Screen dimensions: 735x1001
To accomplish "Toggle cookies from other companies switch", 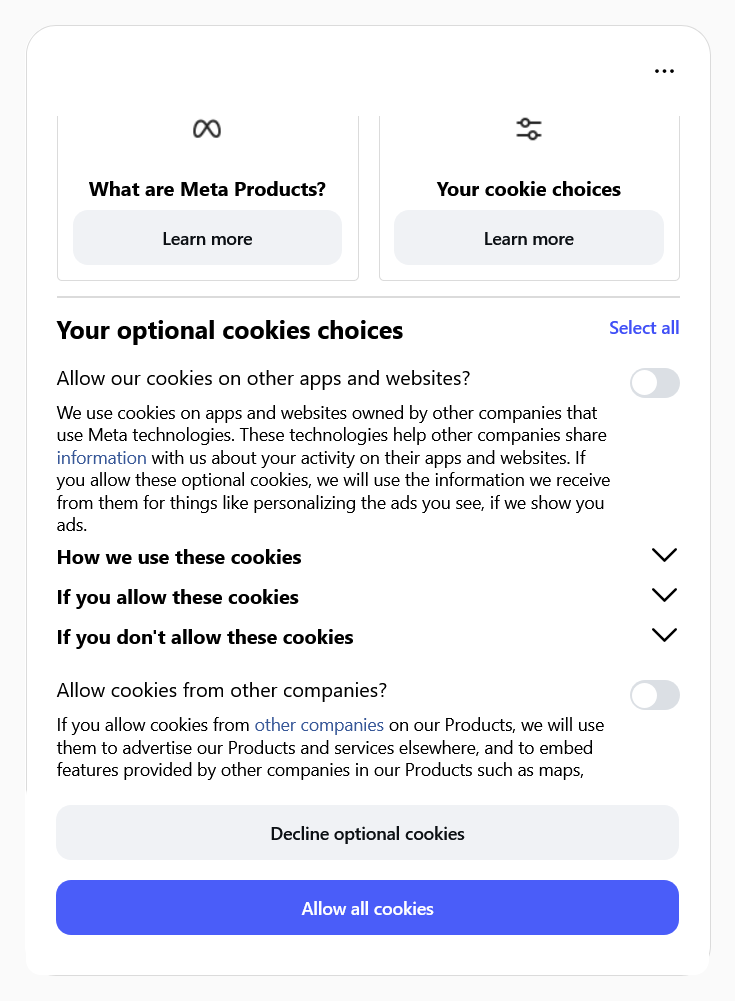I will 654,695.
